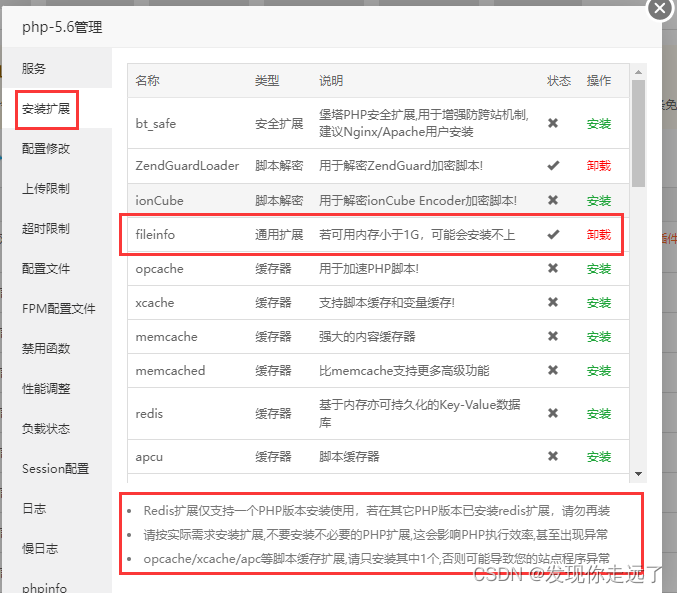Install the ionCube extension

coord(598,200)
